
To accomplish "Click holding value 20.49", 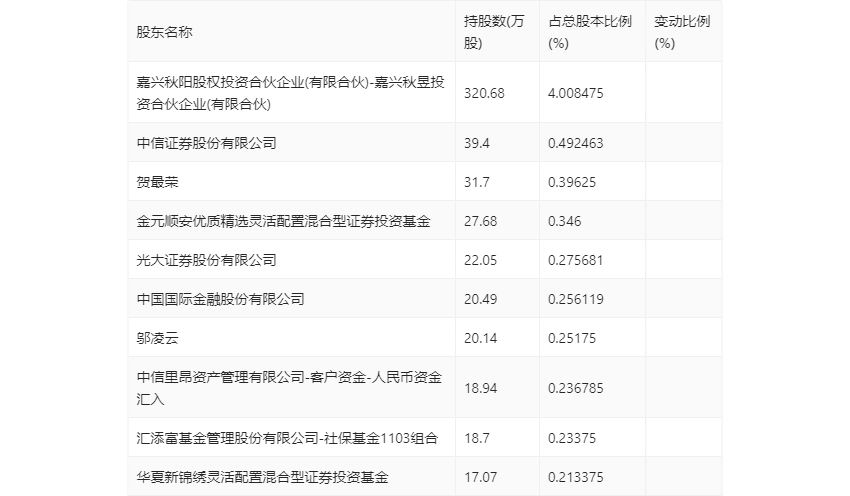I will (x=480, y=299).
